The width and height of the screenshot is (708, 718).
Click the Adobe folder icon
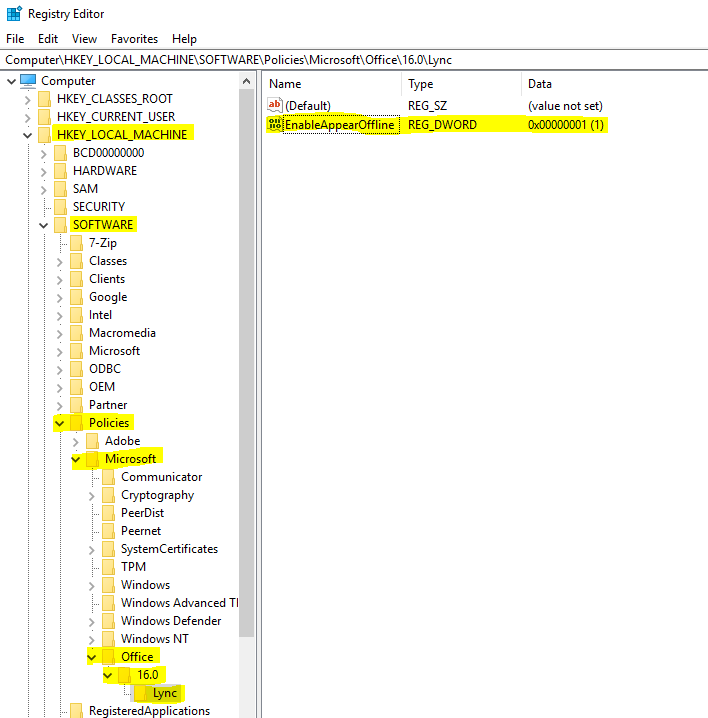[93, 441]
